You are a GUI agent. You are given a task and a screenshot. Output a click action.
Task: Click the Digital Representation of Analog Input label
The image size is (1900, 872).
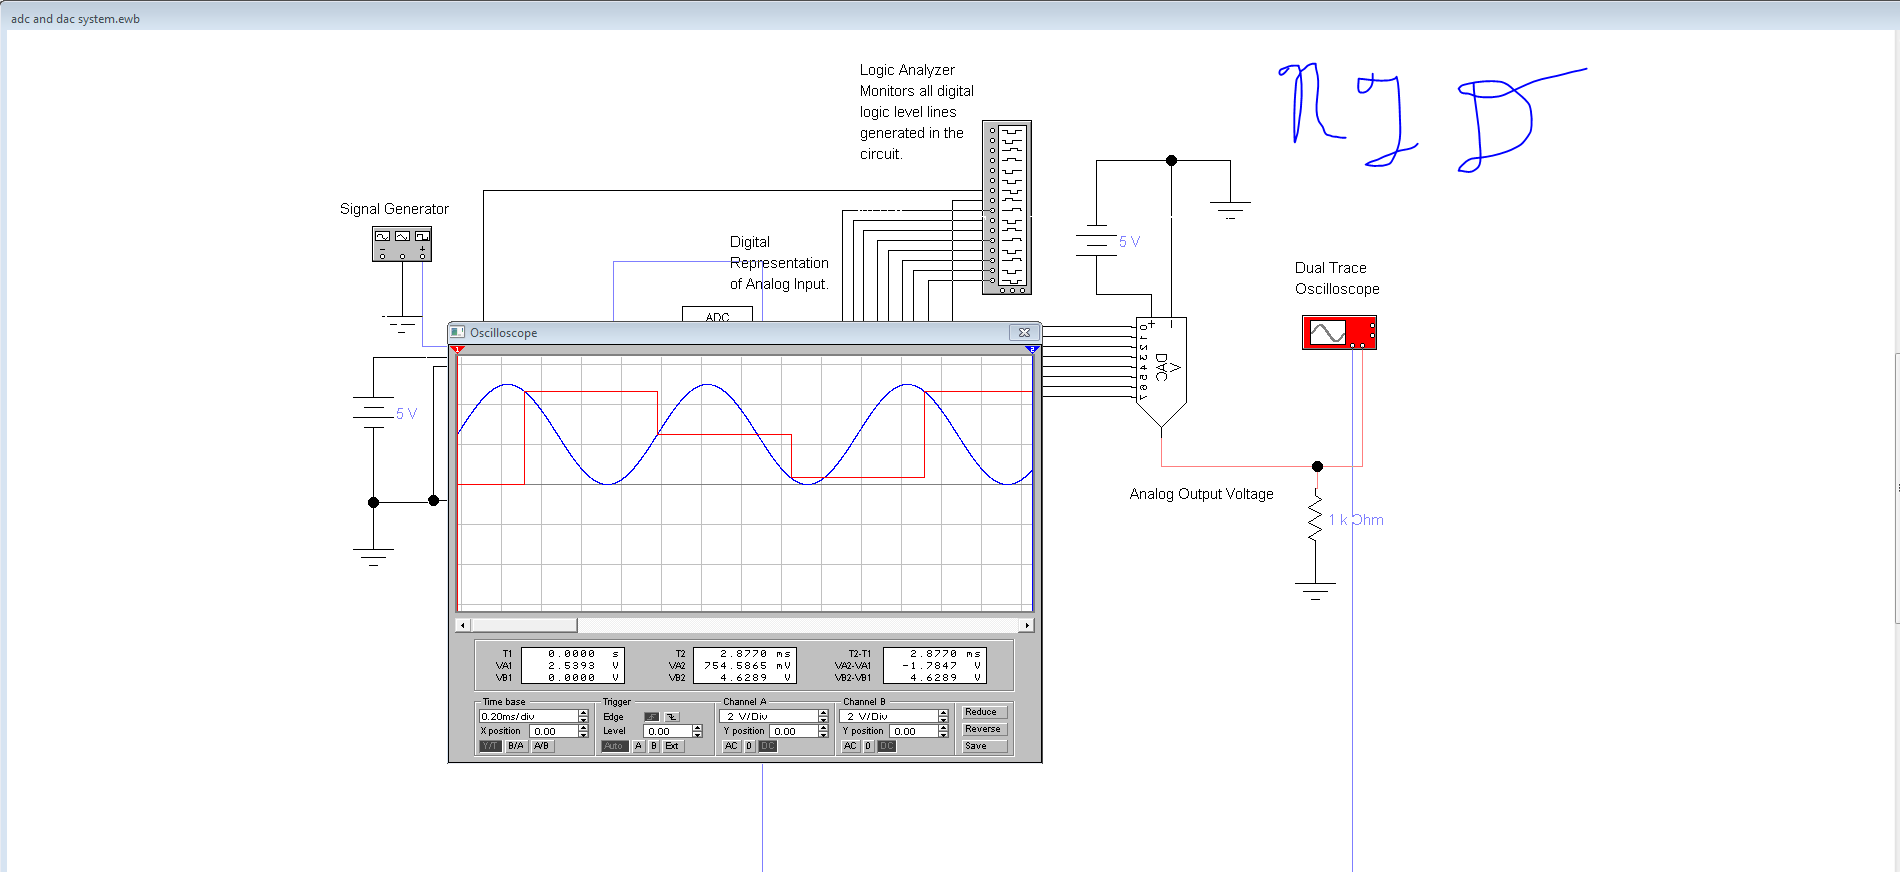(779, 263)
